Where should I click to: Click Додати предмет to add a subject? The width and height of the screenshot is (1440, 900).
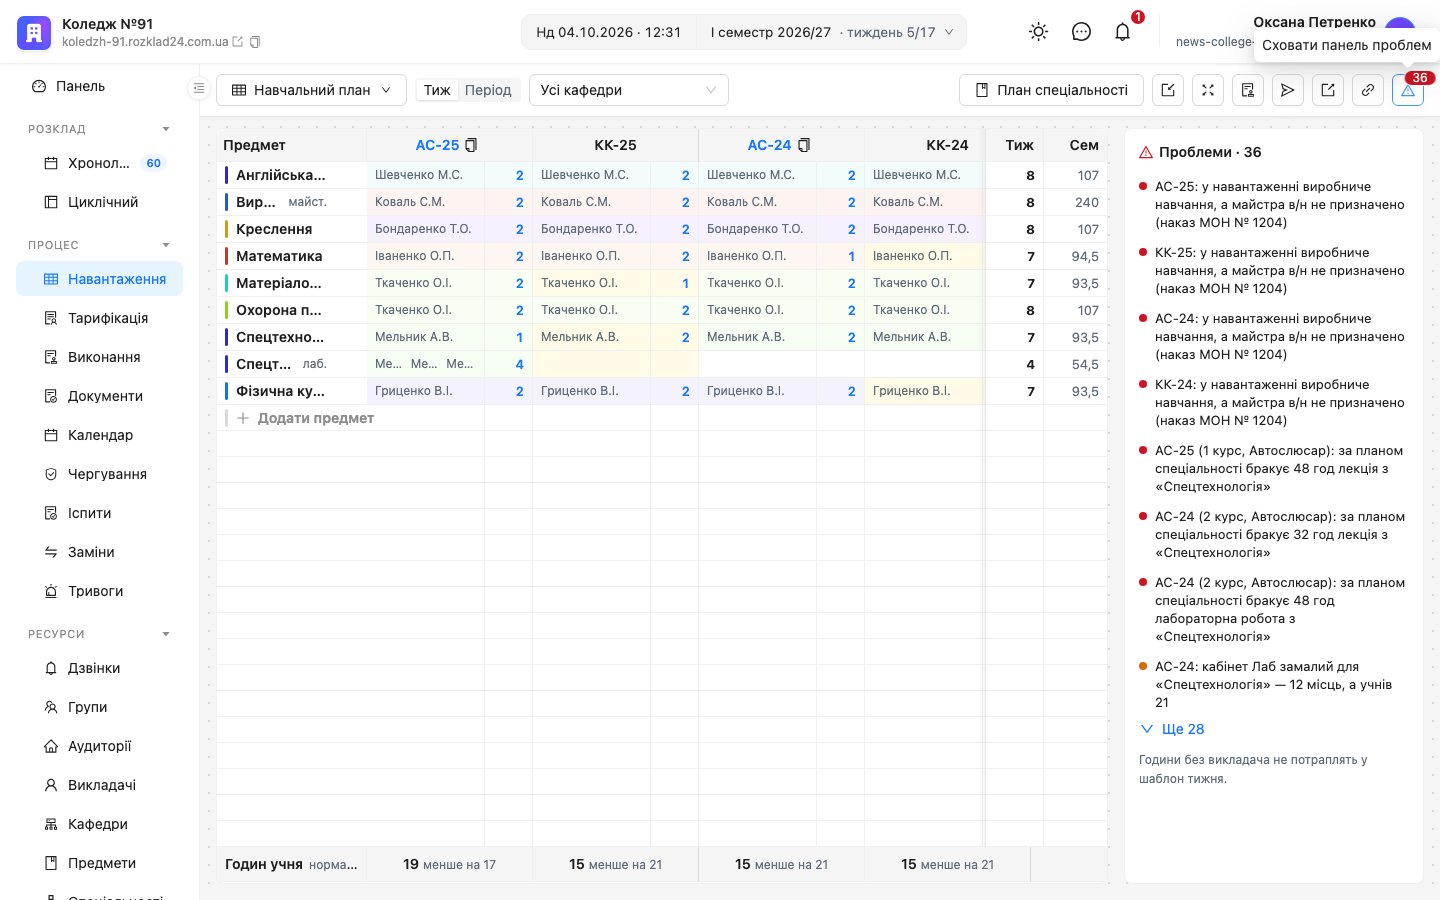pos(306,418)
